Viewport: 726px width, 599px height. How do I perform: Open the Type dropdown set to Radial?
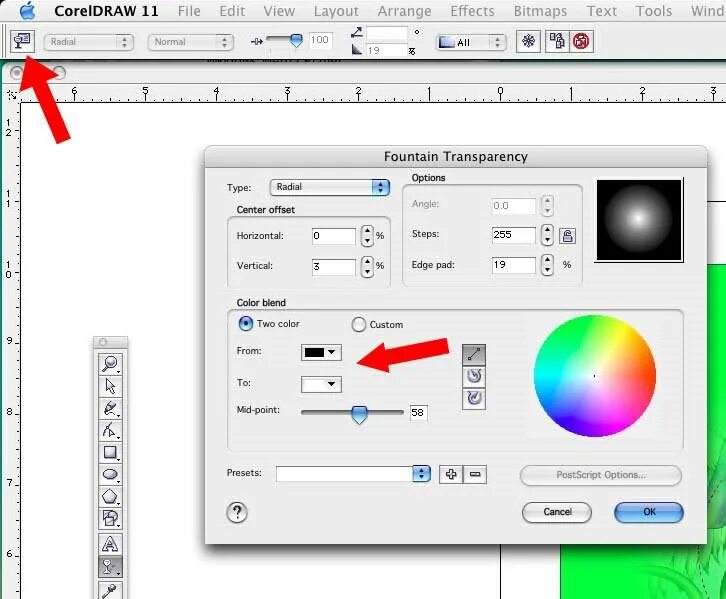[x=330, y=187]
